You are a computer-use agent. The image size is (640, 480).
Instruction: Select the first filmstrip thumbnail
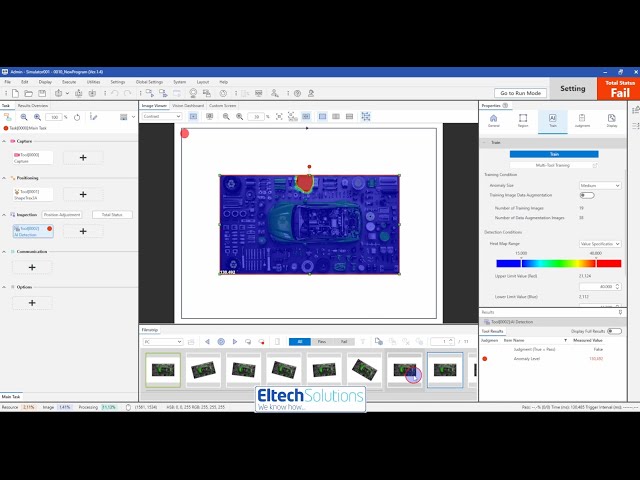coord(162,369)
